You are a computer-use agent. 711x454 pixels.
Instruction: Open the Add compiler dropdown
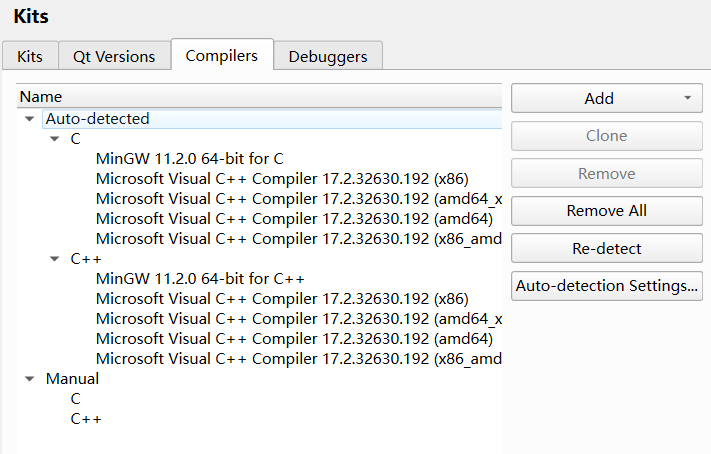click(607, 98)
